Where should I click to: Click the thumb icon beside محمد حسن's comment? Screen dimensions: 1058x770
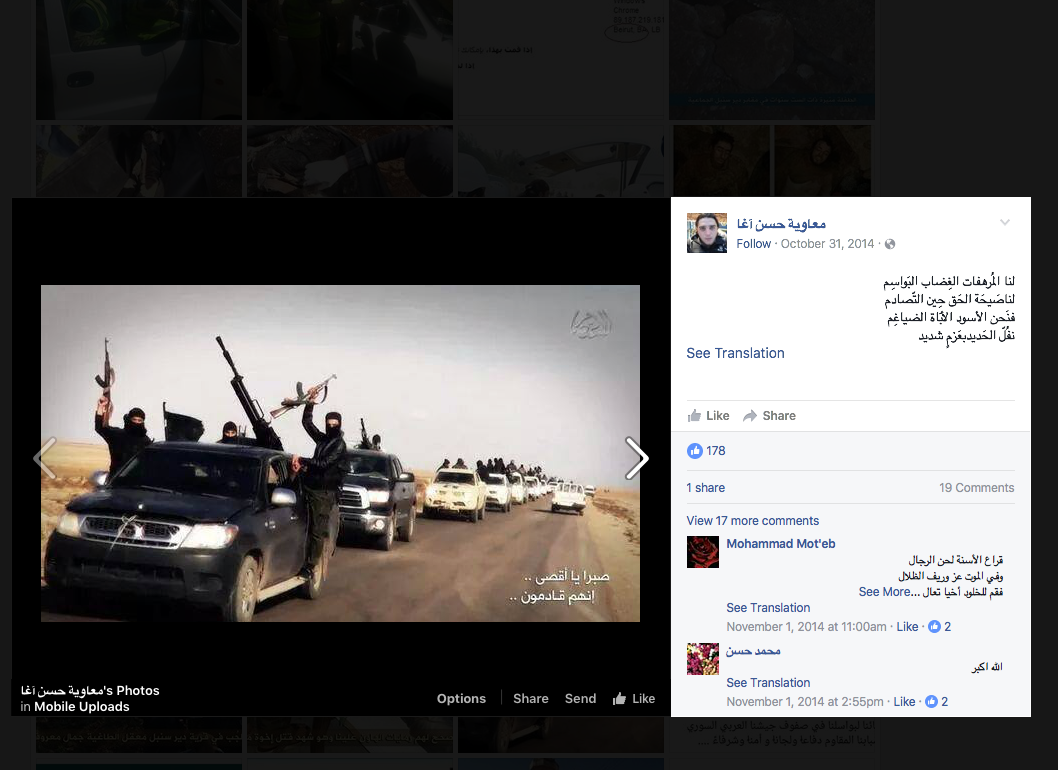tap(932, 701)
